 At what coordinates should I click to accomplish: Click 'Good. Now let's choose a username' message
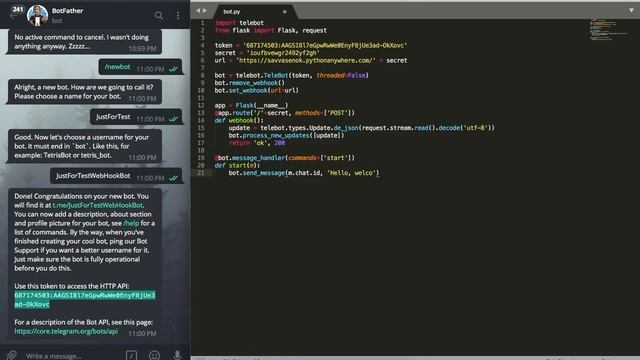click(x=84, y=146)
